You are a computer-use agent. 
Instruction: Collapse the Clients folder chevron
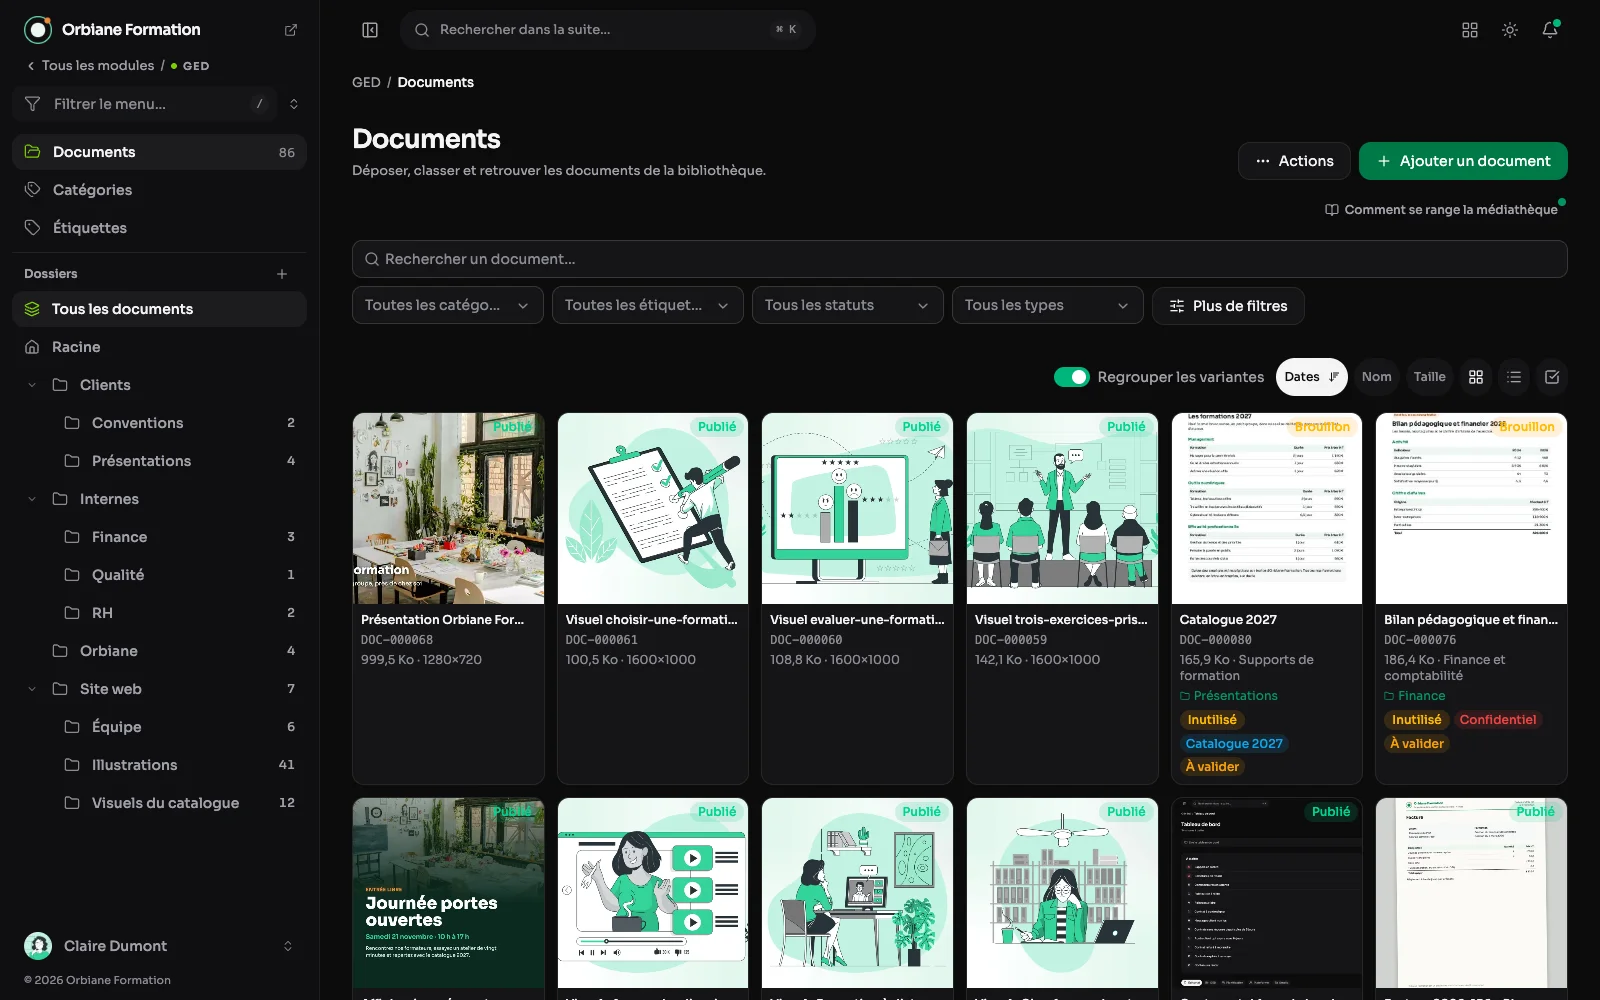click(x=32, y=385)
